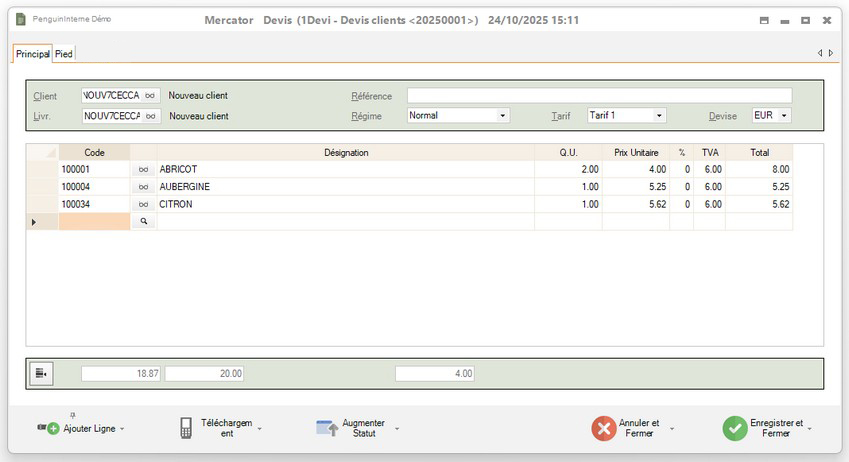Open the Livr. lookup glasses icon

(x=151, y=116)
